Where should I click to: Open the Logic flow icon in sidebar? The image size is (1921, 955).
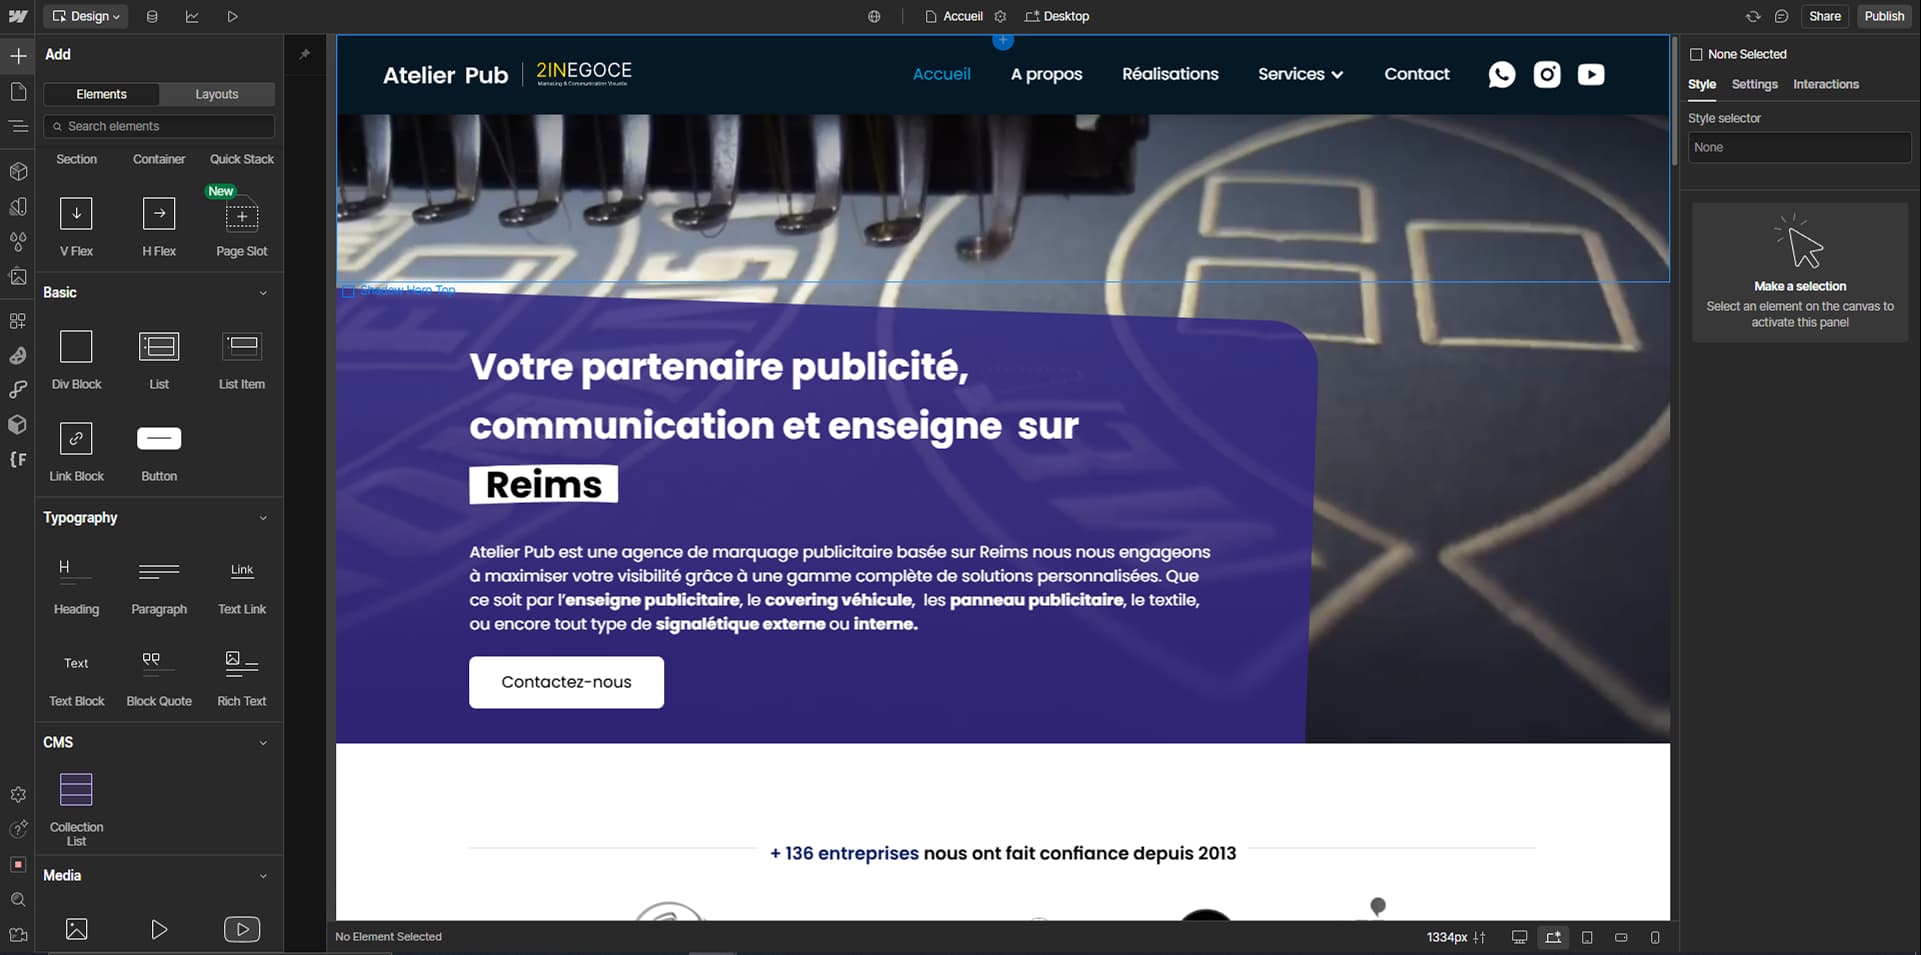coord(18,389)
